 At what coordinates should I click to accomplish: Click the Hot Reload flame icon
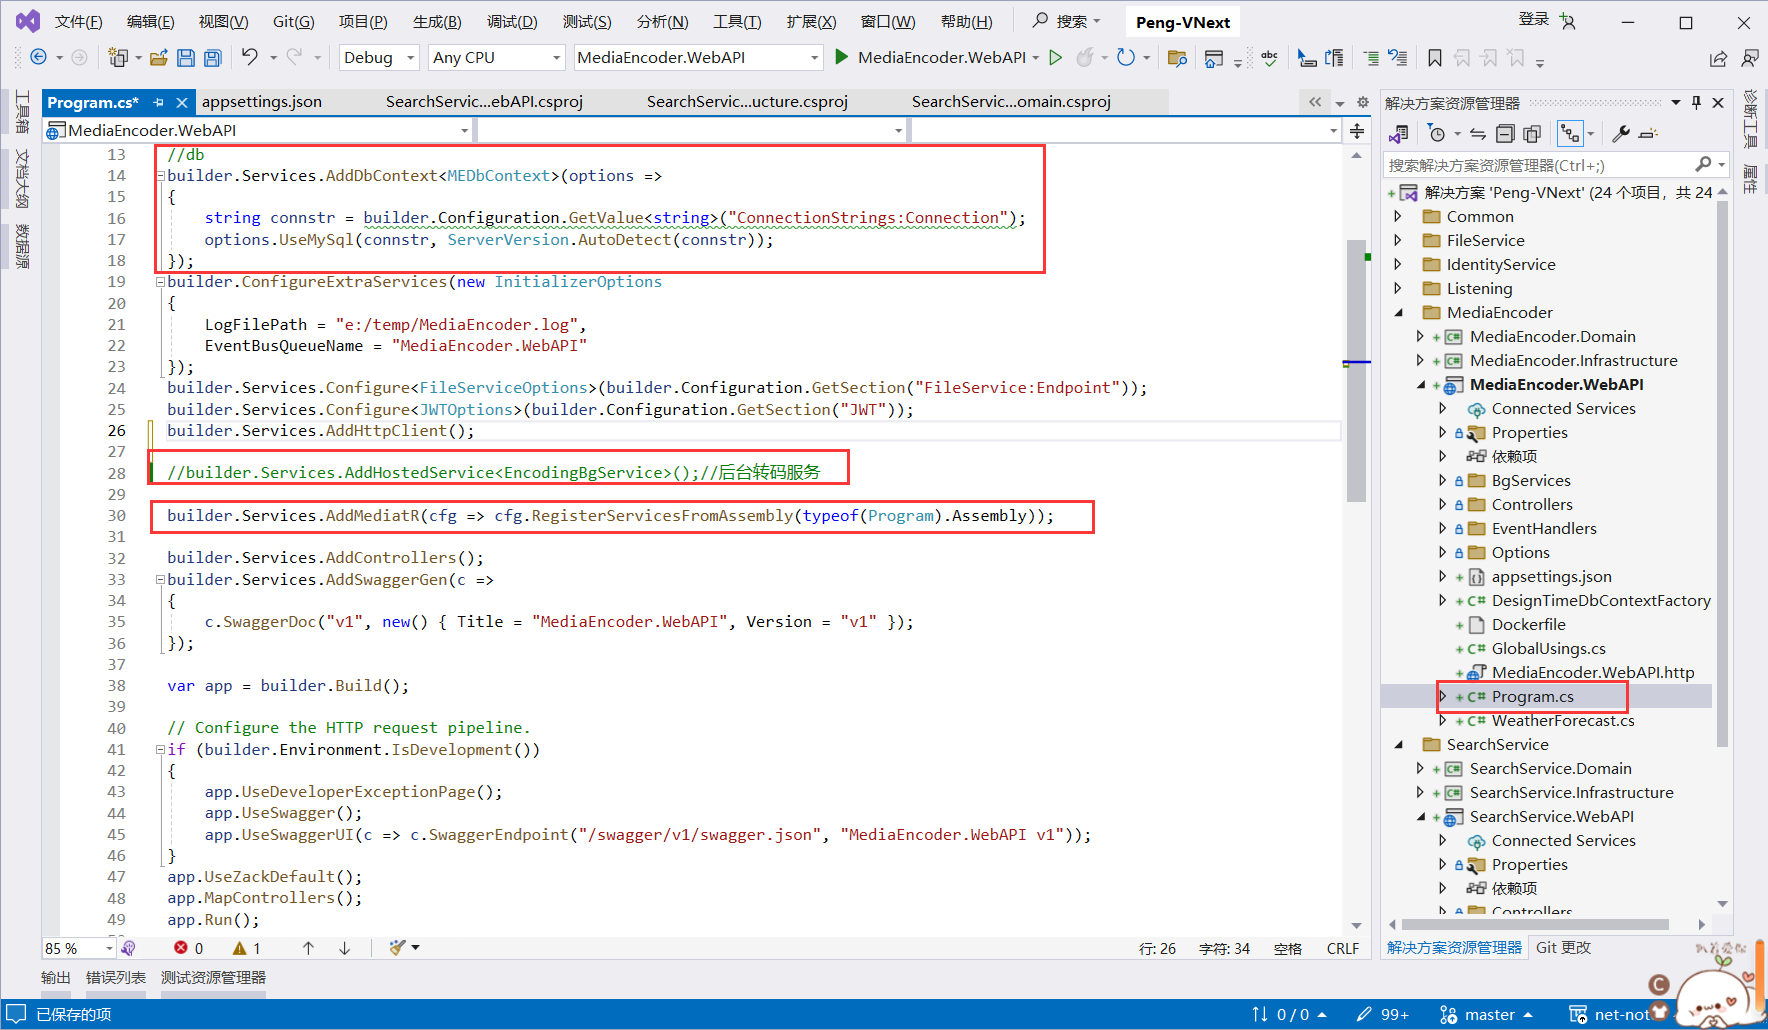click(1085, 58)
